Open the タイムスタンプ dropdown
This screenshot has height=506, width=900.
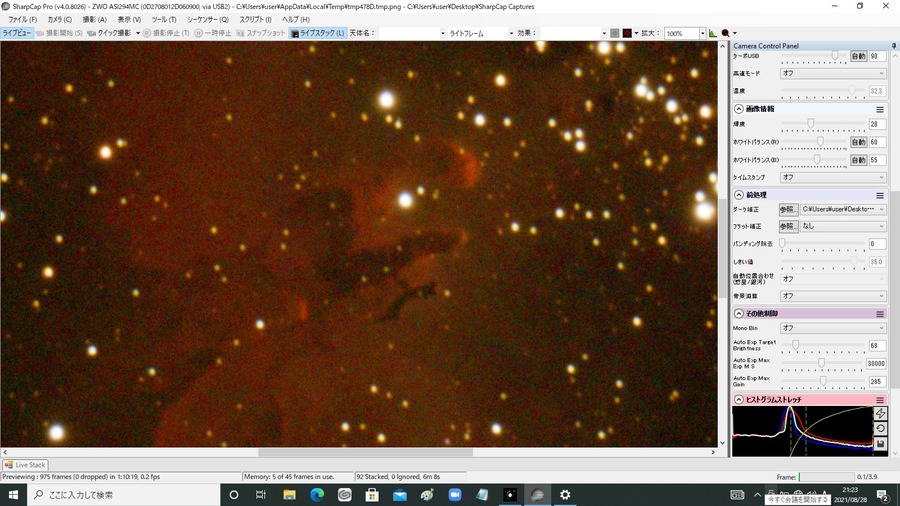tap(833, 177)
